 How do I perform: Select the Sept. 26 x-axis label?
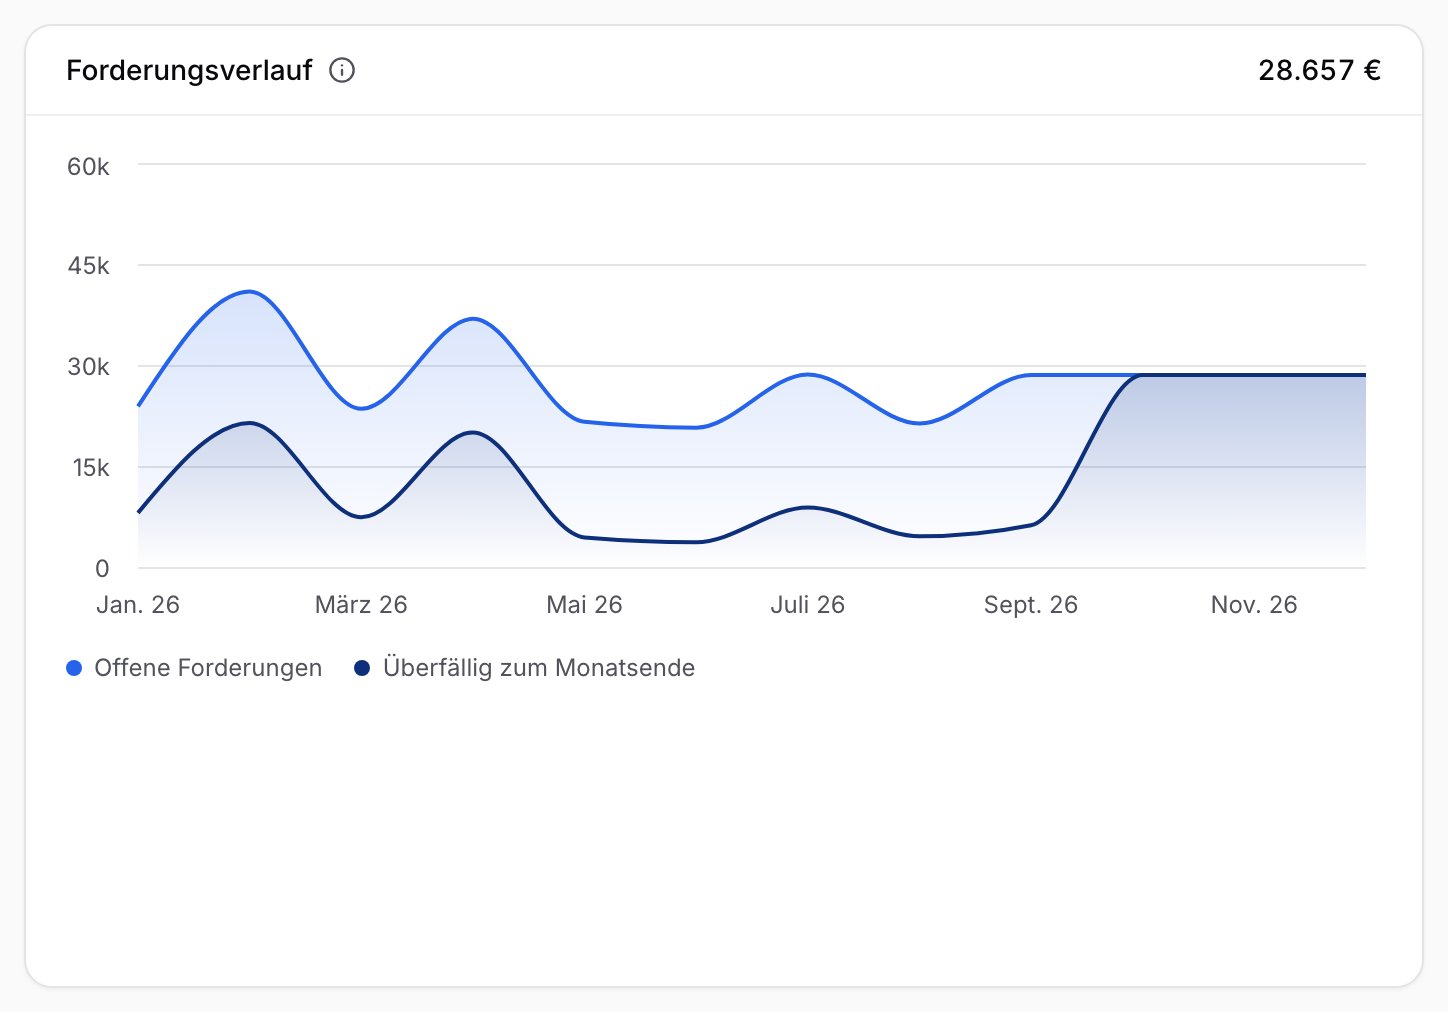click(x=1031, y=605)
